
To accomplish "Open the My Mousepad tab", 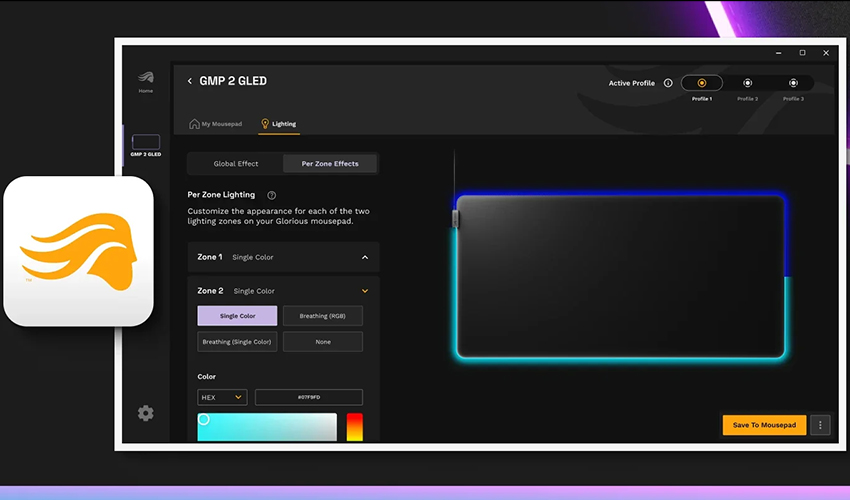I will tap(215, 124).
